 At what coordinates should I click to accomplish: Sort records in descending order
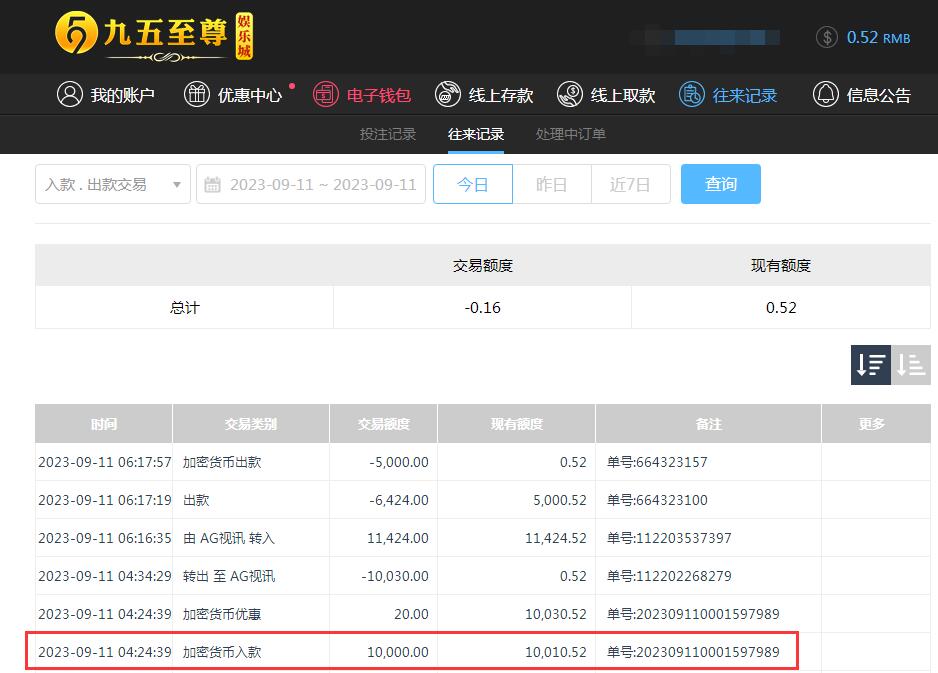[870, 365]
